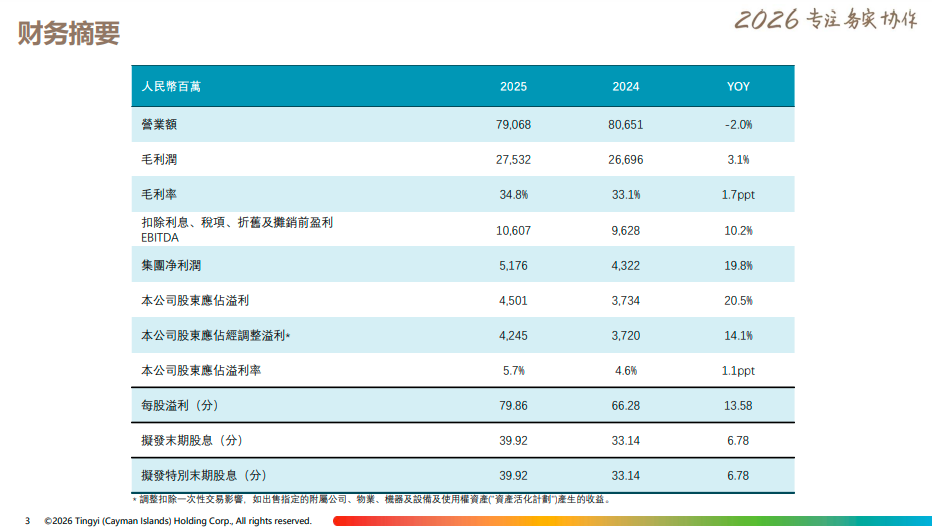Click the 2025 column header
Image resolution: width=932 pixels, height=530 pixels.
pos(513,87)
